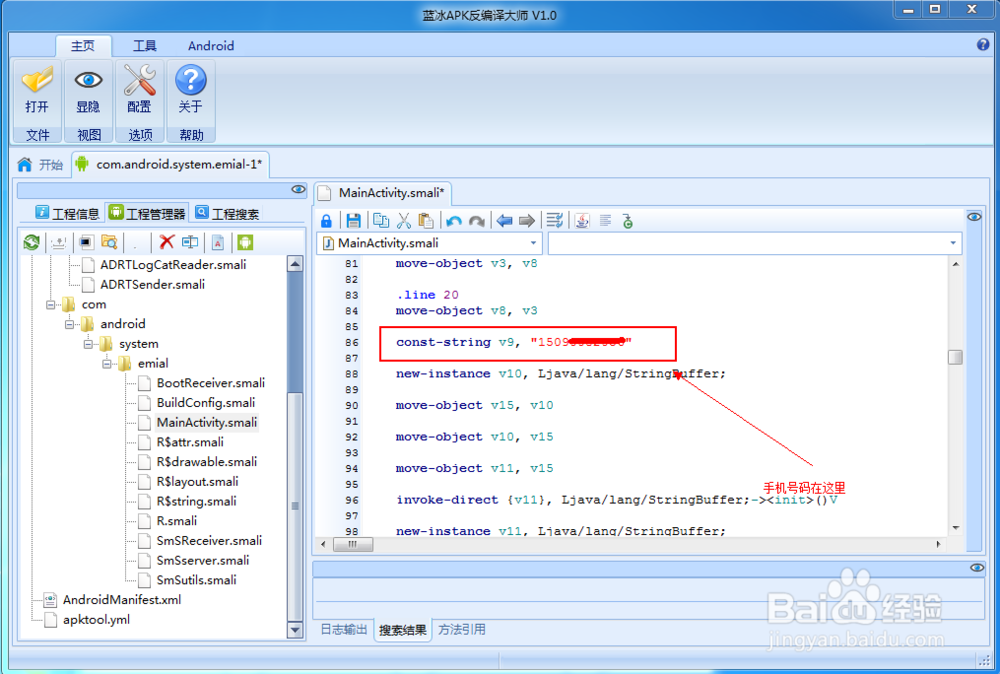Collapse the android folder node
1000x674 pixels.
pyautogui.click(x=70, y=325)
